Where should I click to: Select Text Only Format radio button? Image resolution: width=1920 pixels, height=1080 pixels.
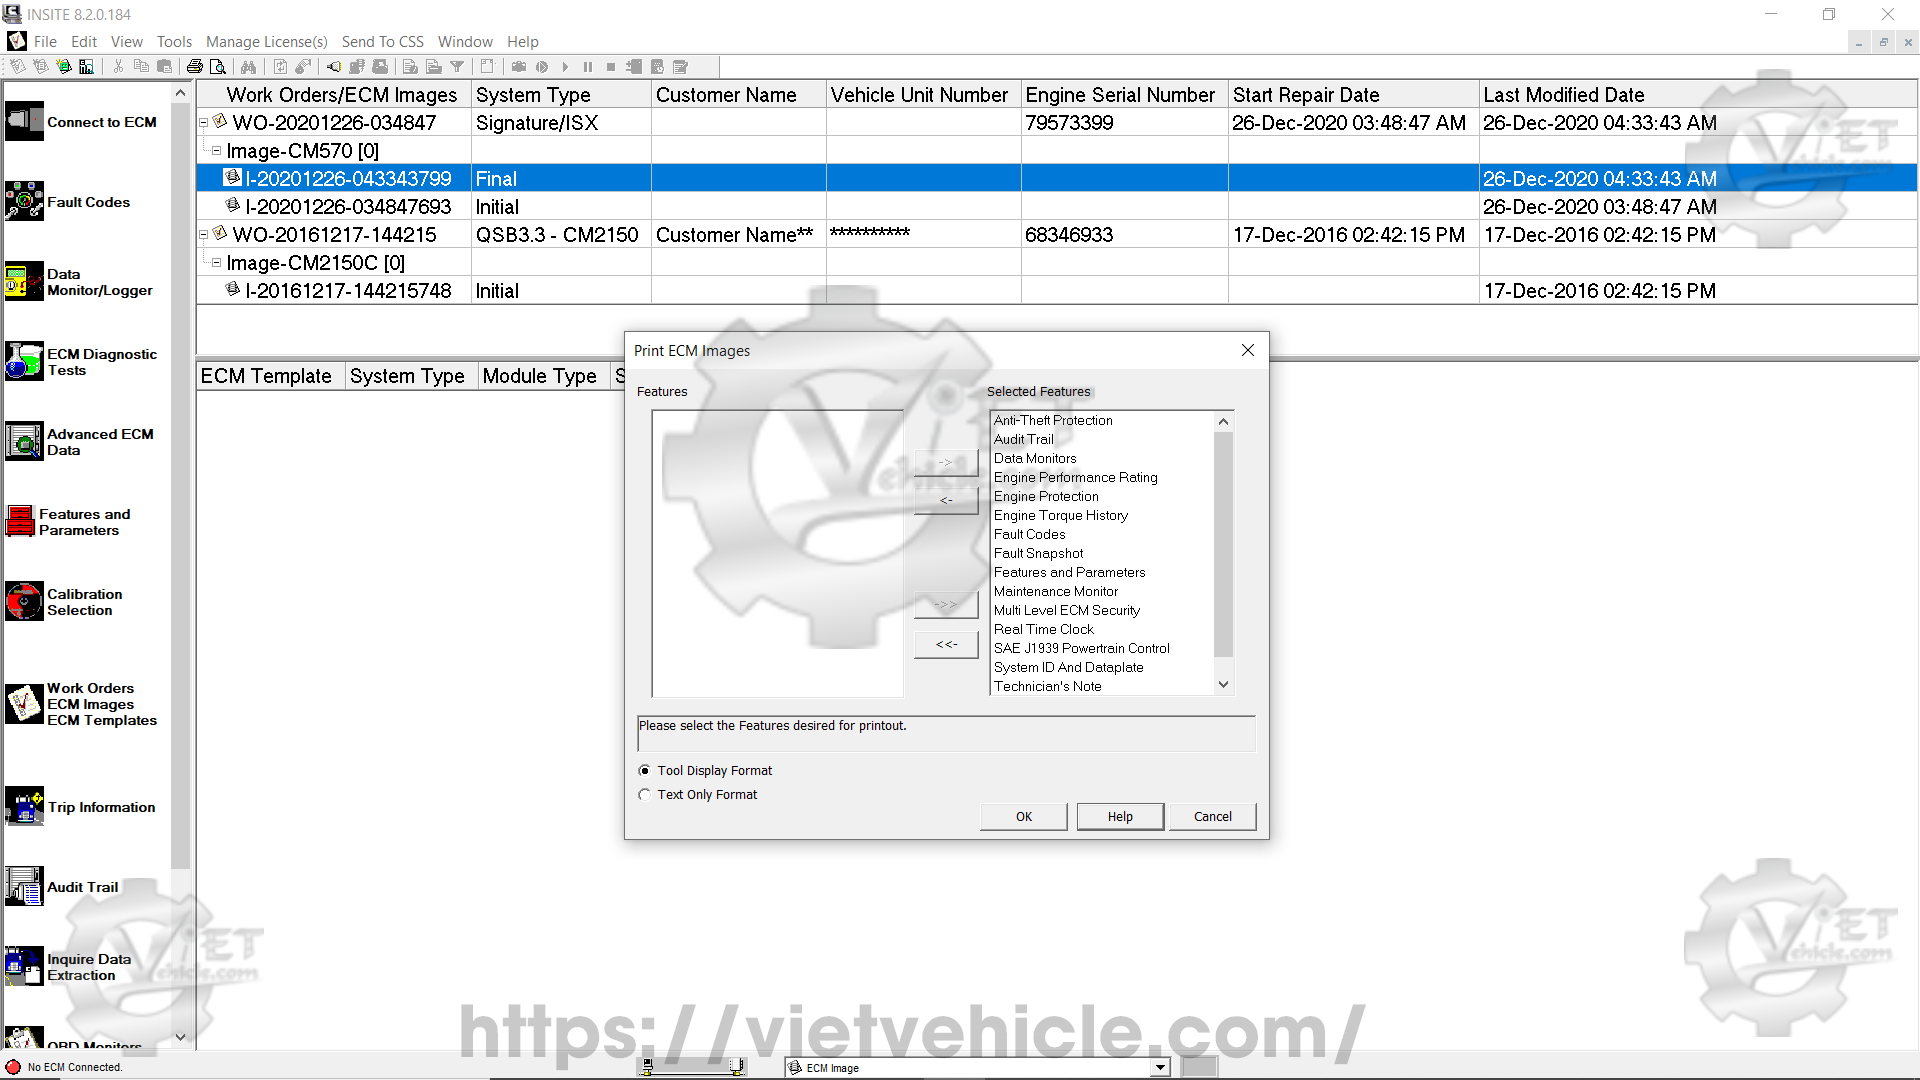pyautogui.click(x=645, y=795)
